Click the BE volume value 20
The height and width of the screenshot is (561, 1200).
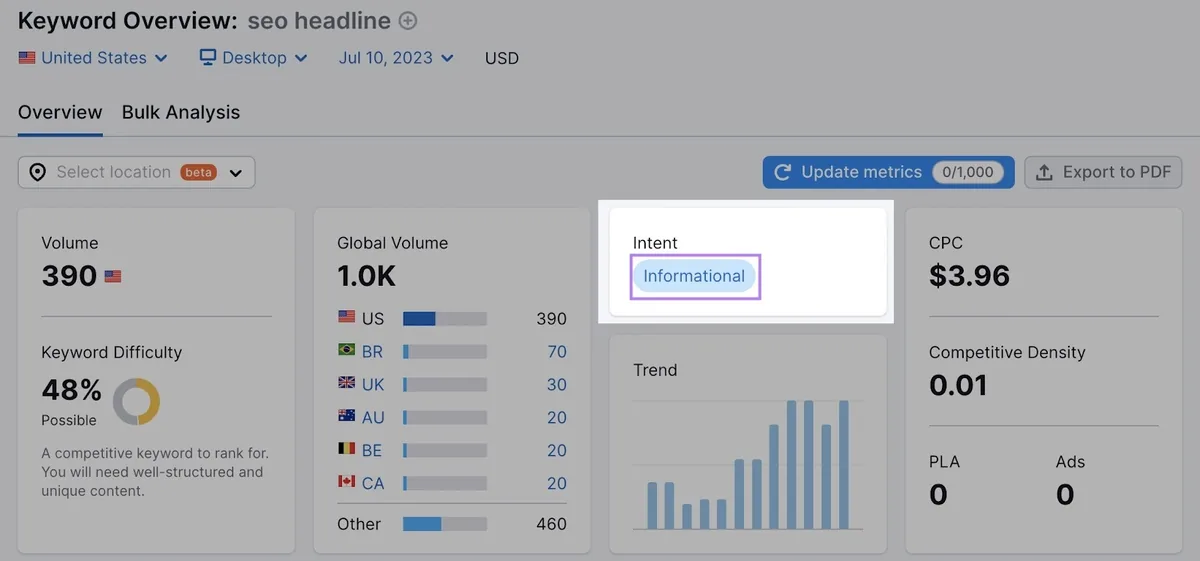tap(557, 451)
